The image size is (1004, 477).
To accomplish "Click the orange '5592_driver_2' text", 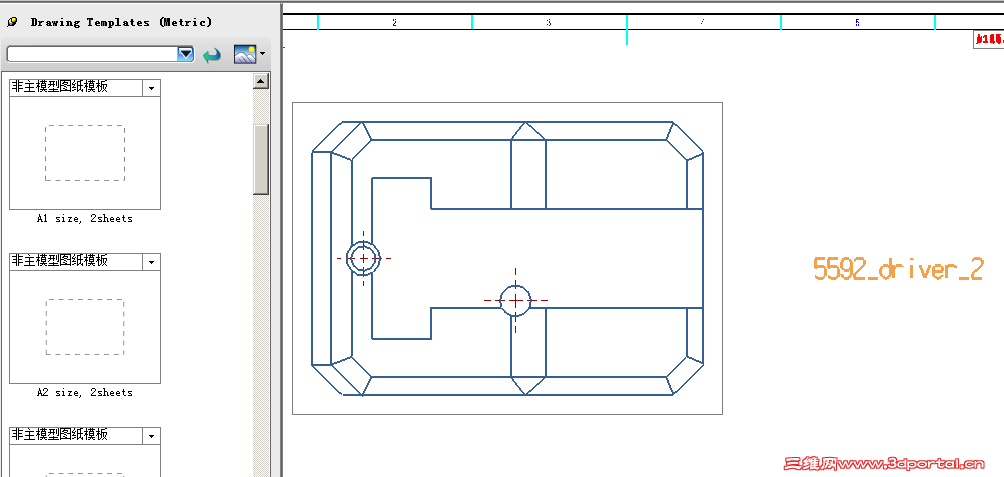I will (x=898, y=269).
